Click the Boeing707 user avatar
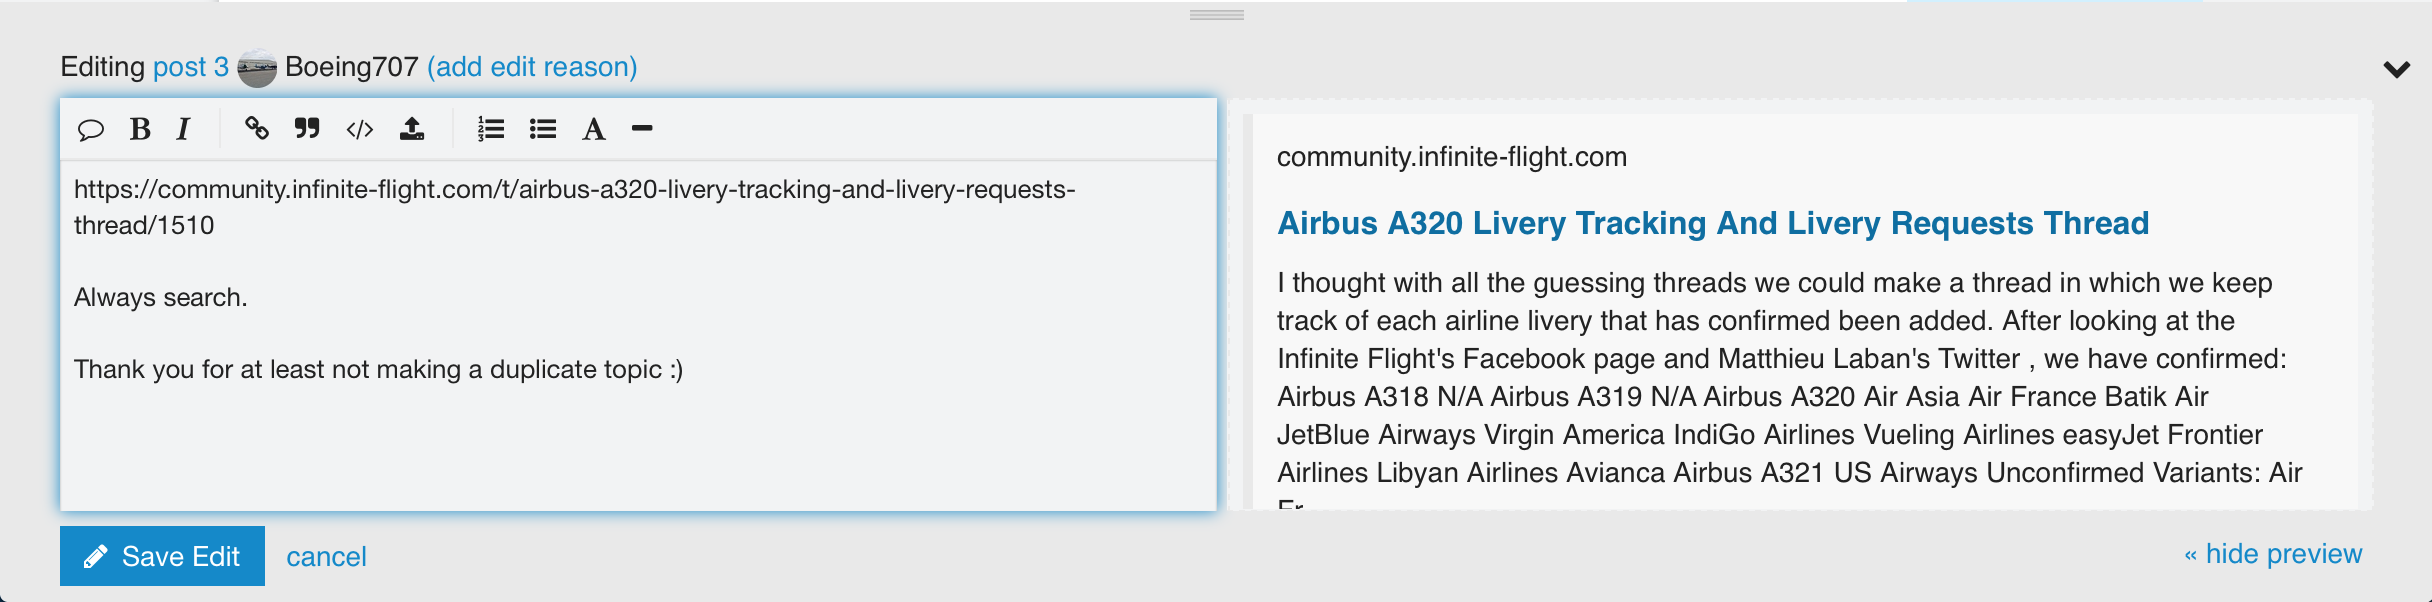 click(x=257, y=68)
